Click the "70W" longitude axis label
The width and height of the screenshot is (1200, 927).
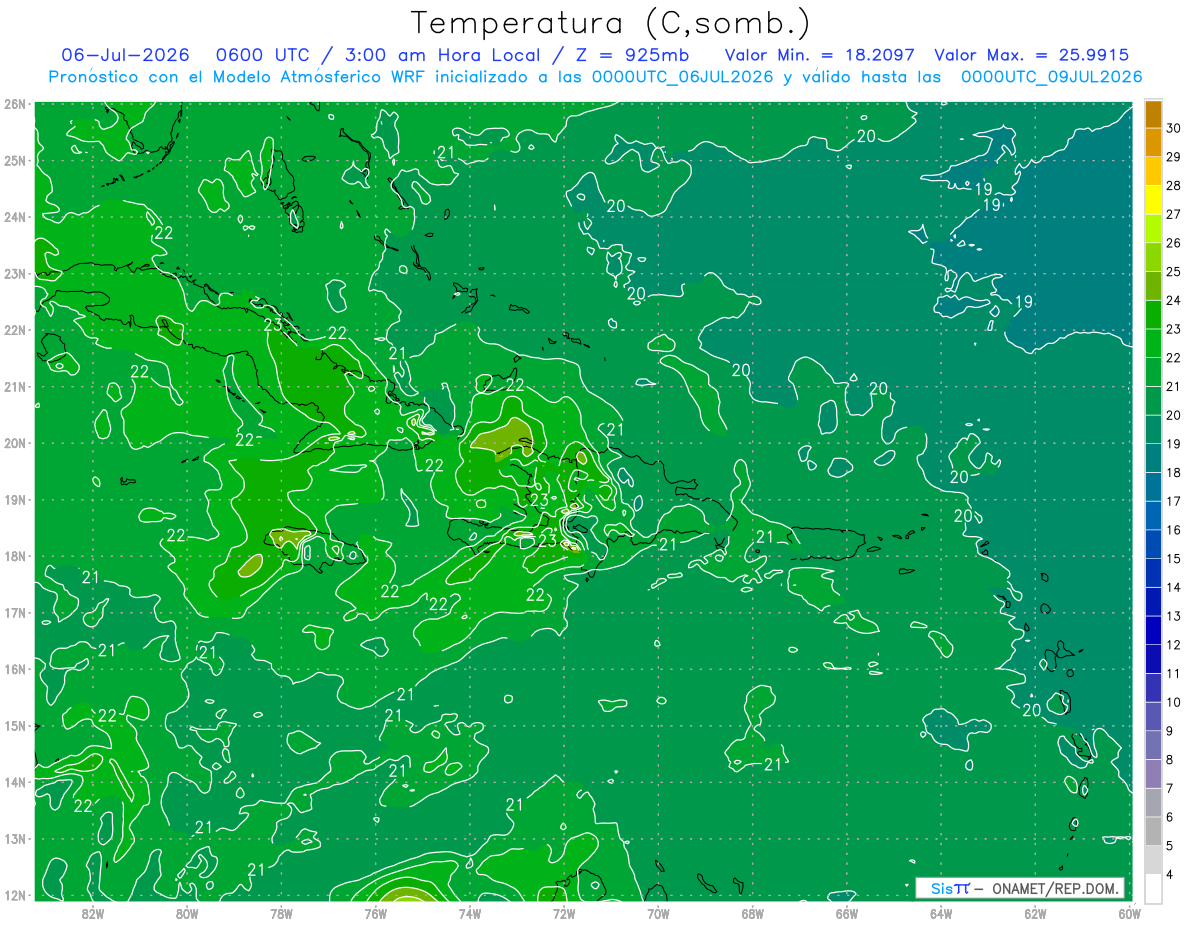[x=658, y=913]
